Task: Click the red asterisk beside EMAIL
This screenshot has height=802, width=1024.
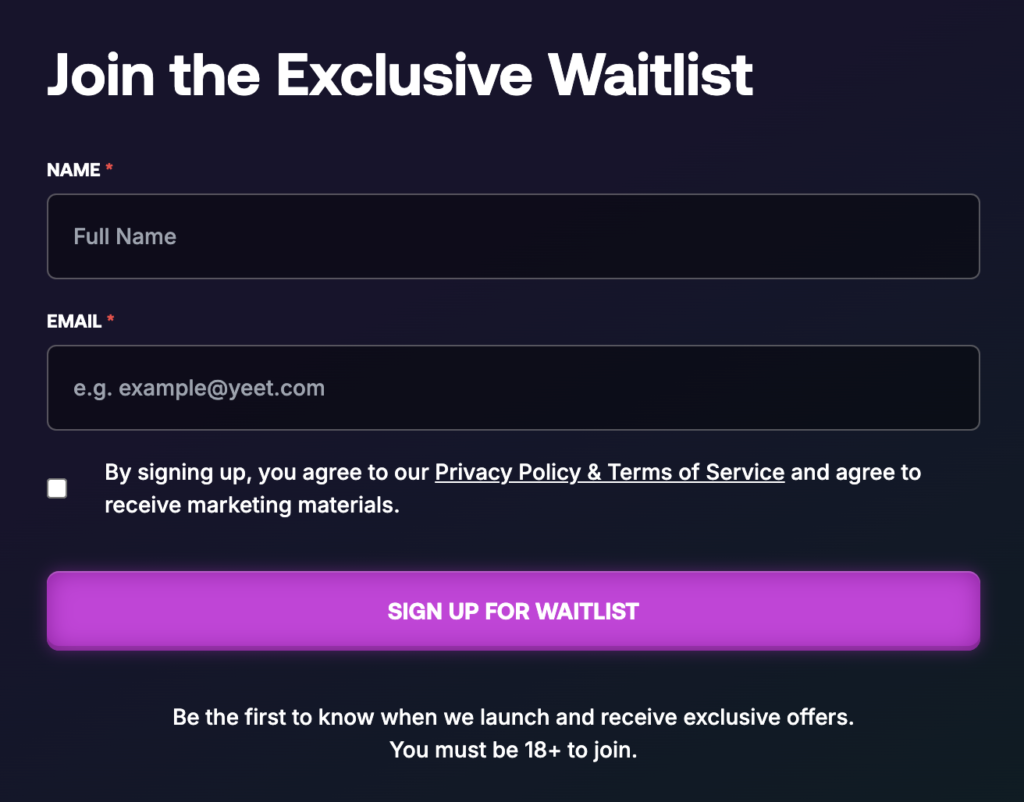Action: click(x=111, y=322)
